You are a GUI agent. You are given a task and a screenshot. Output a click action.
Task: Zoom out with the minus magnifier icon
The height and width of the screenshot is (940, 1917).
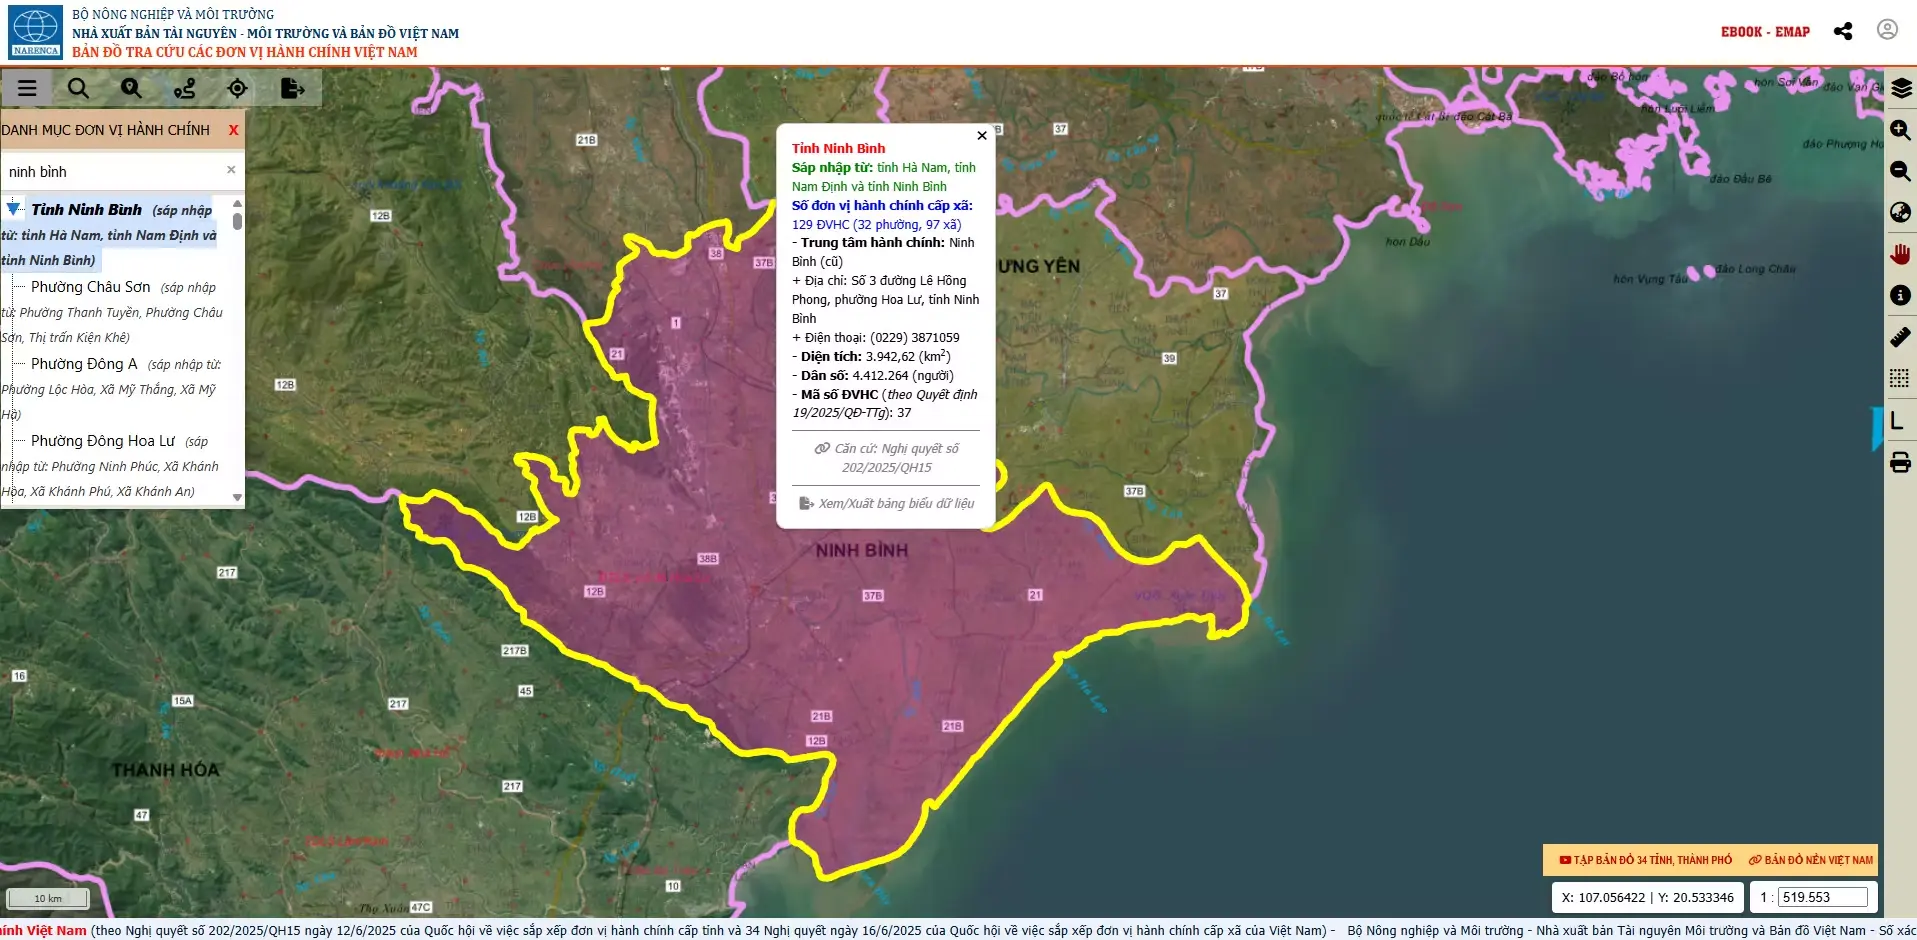point(1901,171)
